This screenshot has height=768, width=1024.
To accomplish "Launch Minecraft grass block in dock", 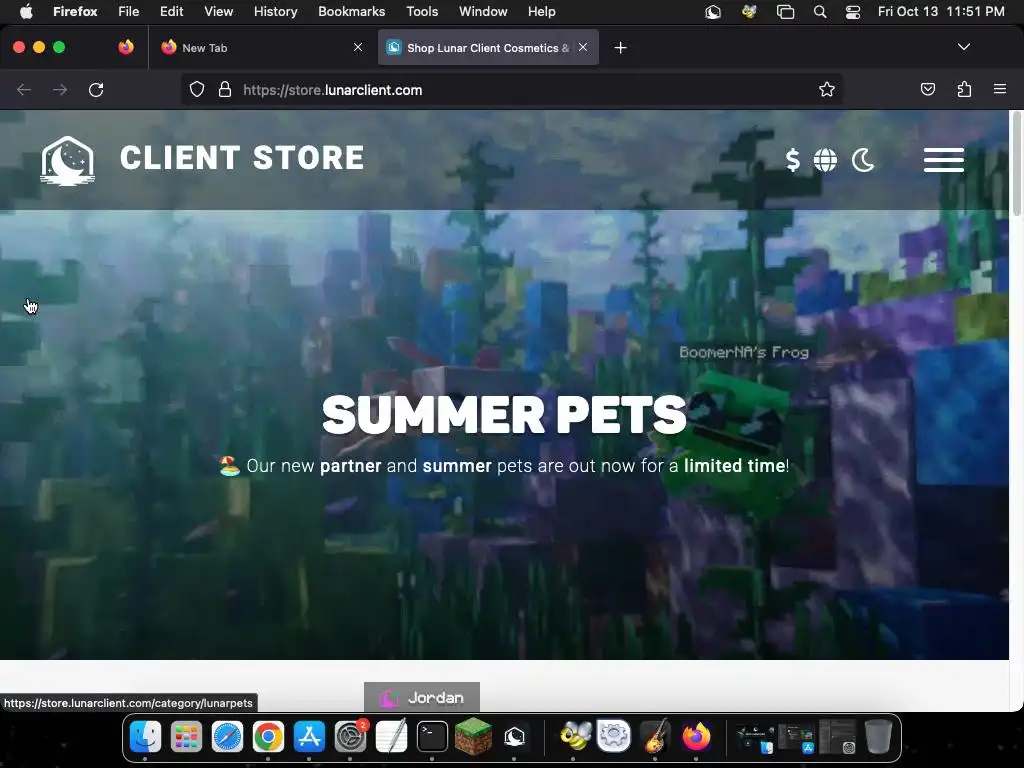I will pos(473,737).
